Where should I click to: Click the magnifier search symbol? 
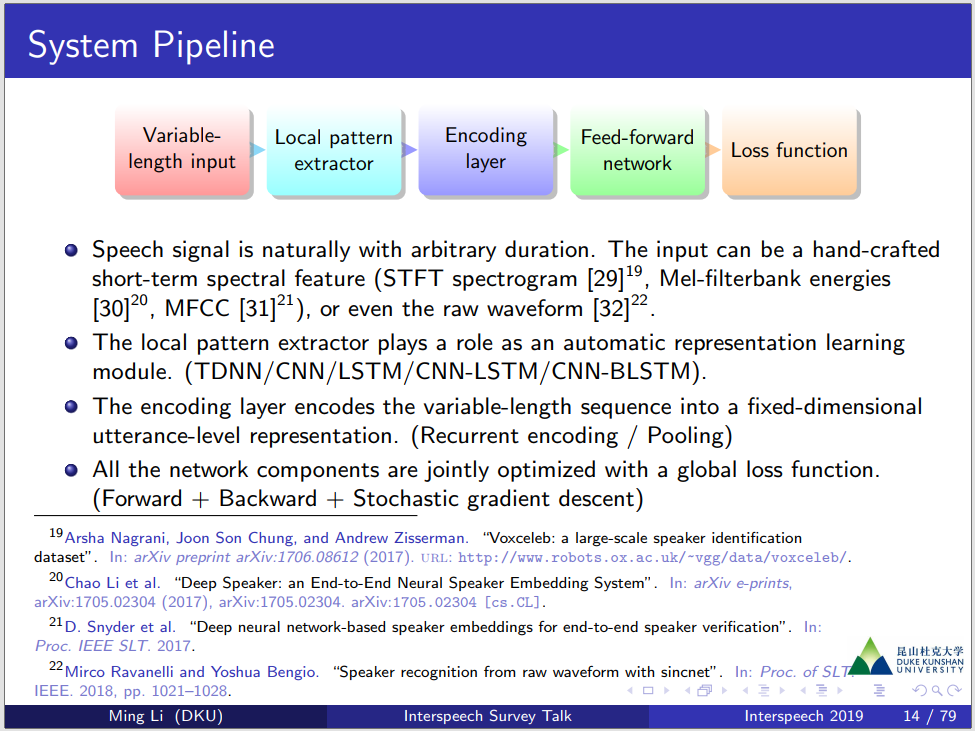(936, 691)
